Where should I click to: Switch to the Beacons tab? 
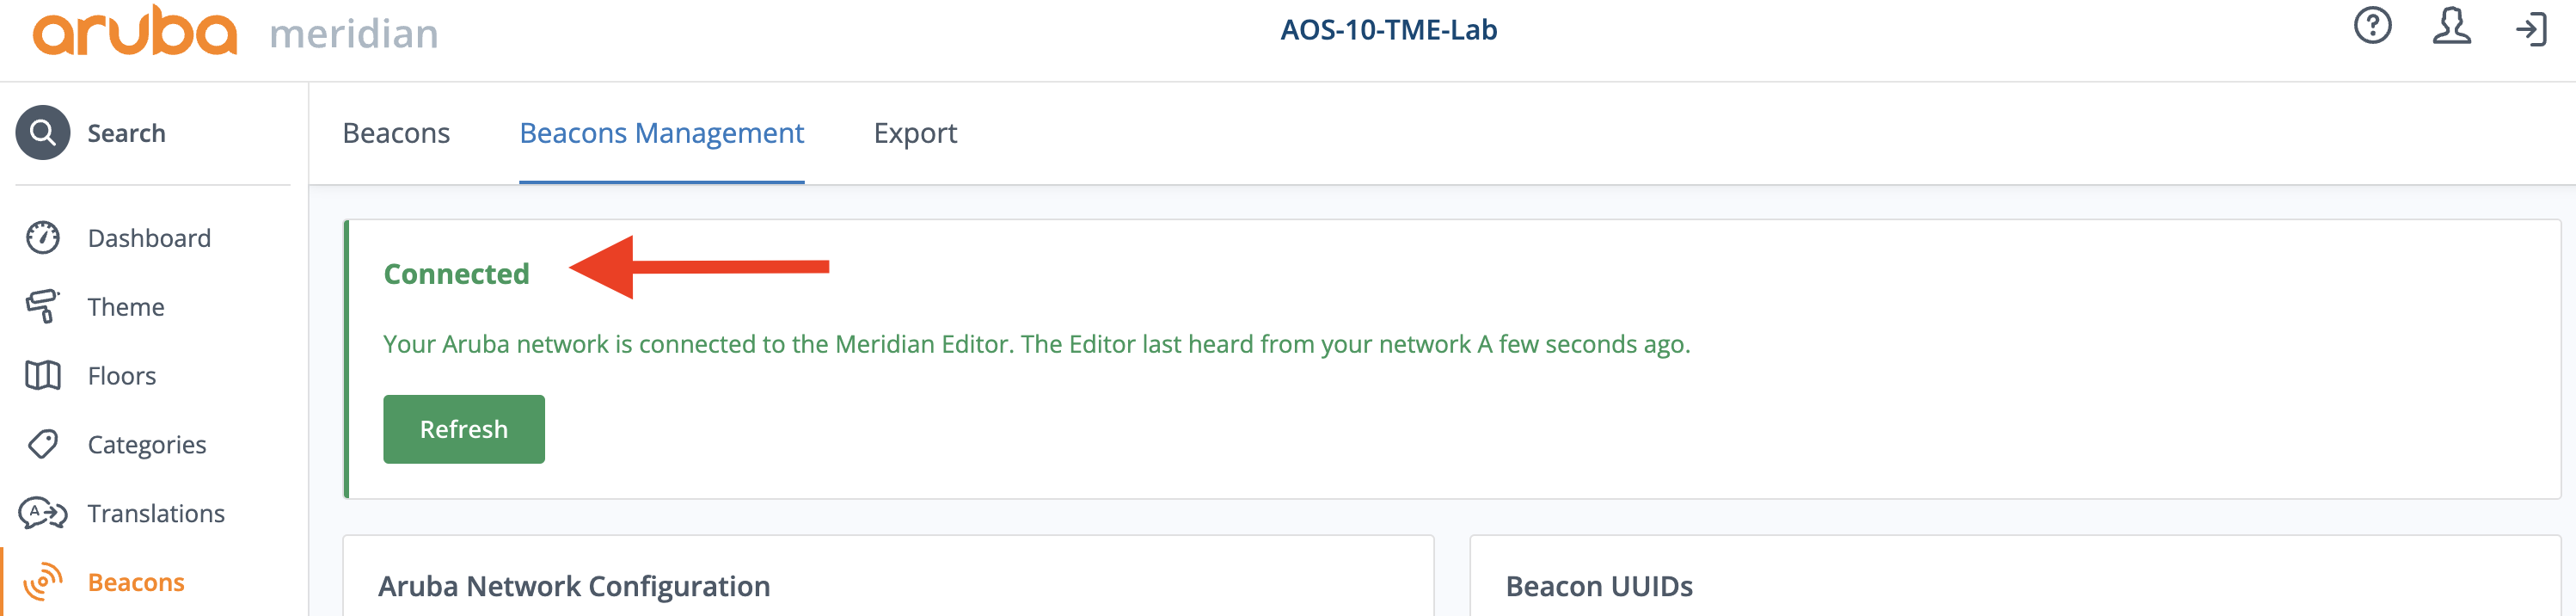click(x=396, y=133)
